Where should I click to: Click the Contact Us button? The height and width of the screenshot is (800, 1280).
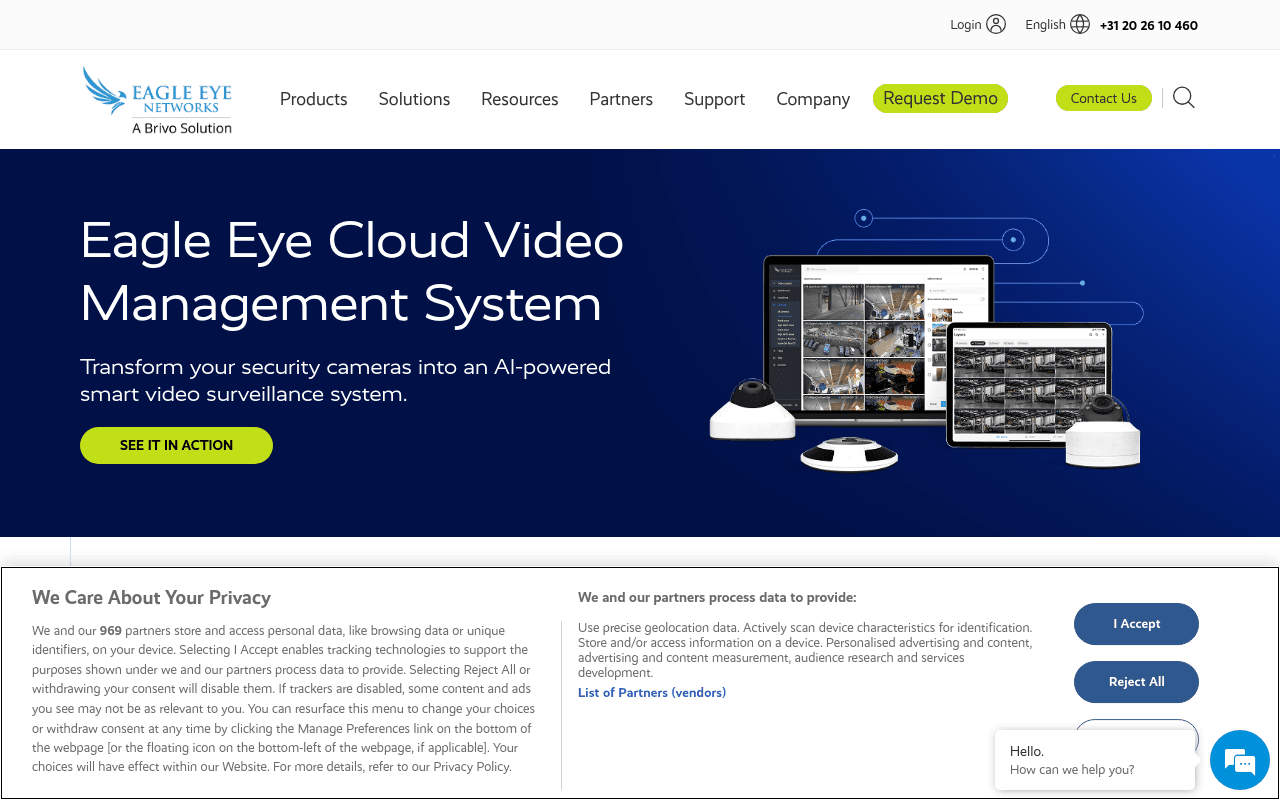pos(1104,98)
